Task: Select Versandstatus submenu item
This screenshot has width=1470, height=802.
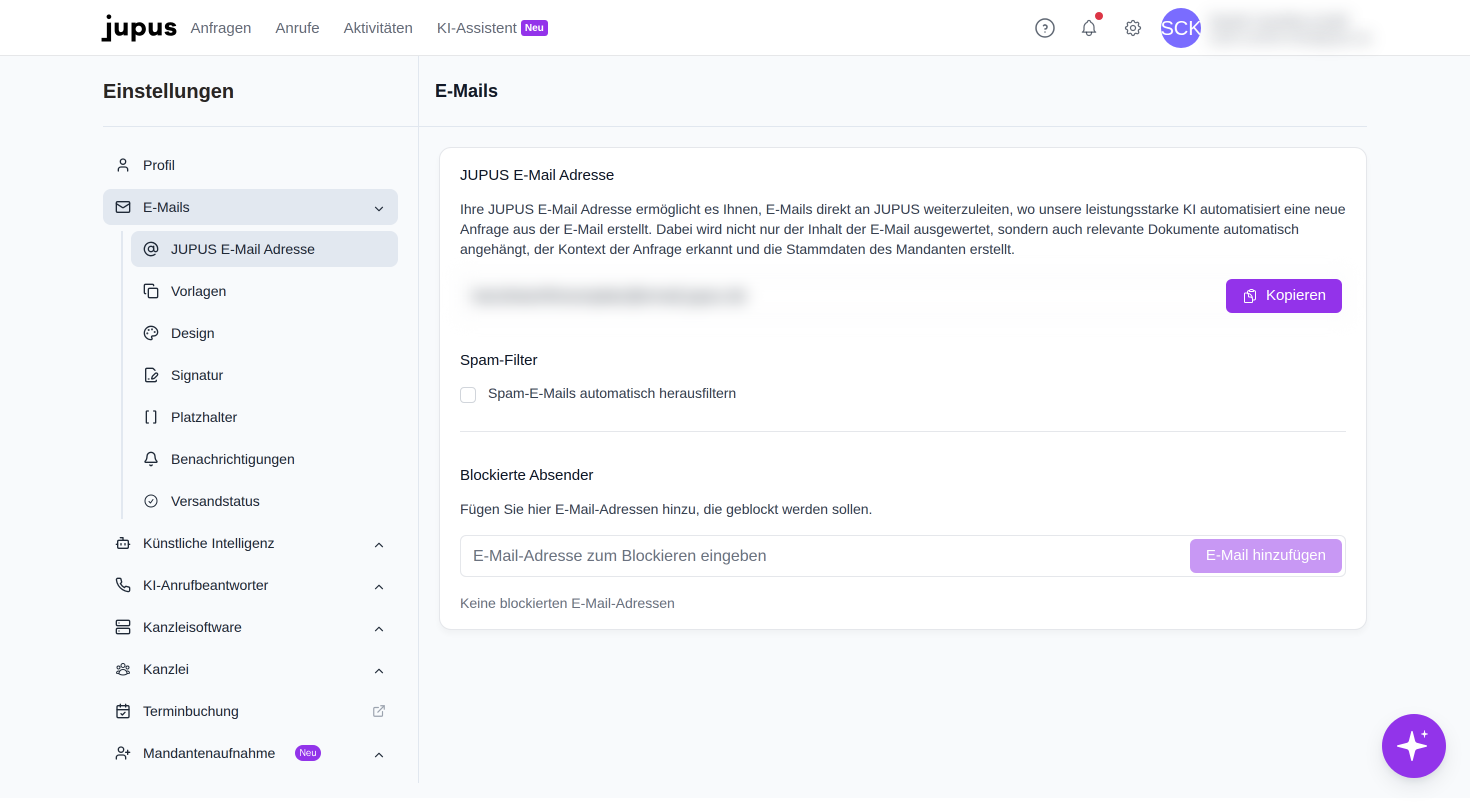Action: point(264,501)
